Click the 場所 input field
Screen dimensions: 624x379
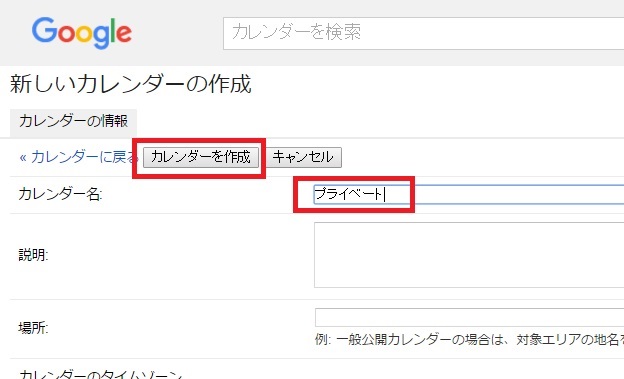pos(469,317)
